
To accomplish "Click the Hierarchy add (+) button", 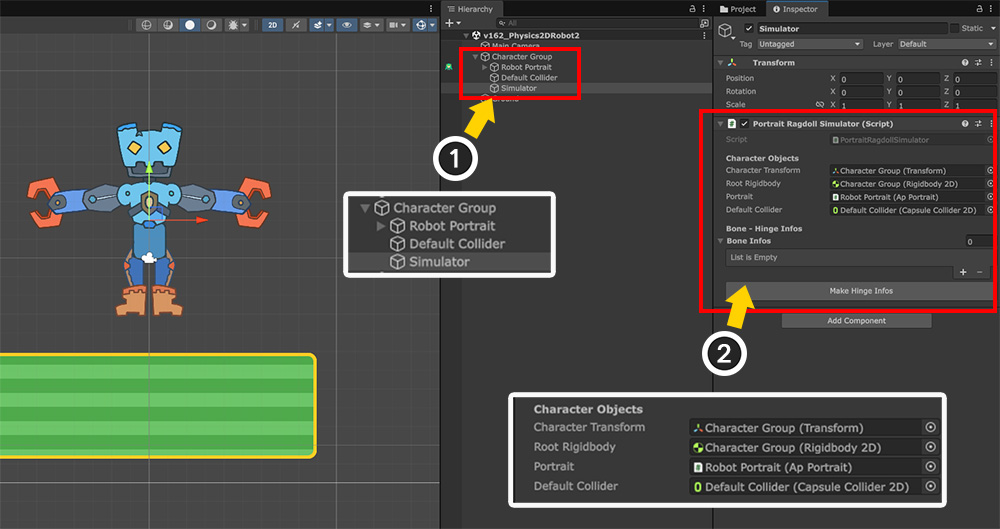I will click(451, 22).
